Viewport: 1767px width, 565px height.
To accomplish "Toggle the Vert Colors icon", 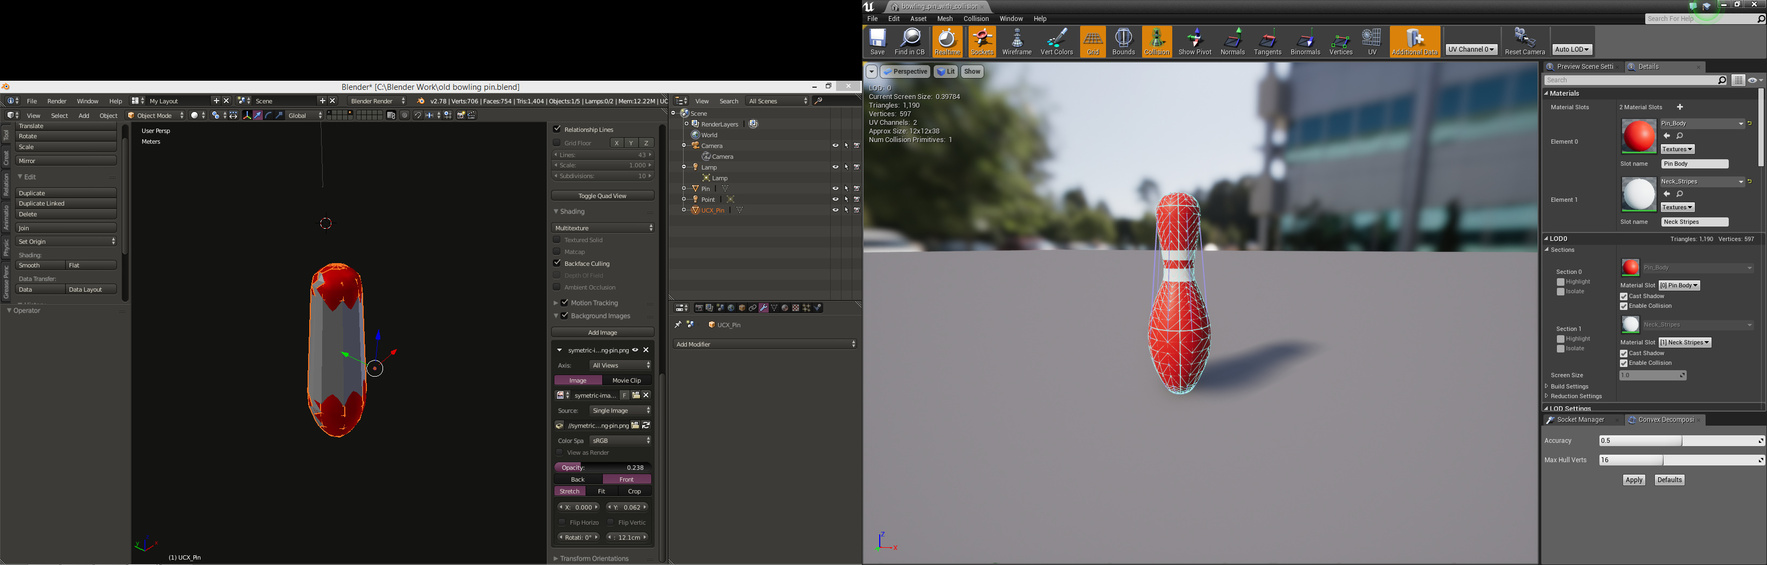I will [1056, 41].
